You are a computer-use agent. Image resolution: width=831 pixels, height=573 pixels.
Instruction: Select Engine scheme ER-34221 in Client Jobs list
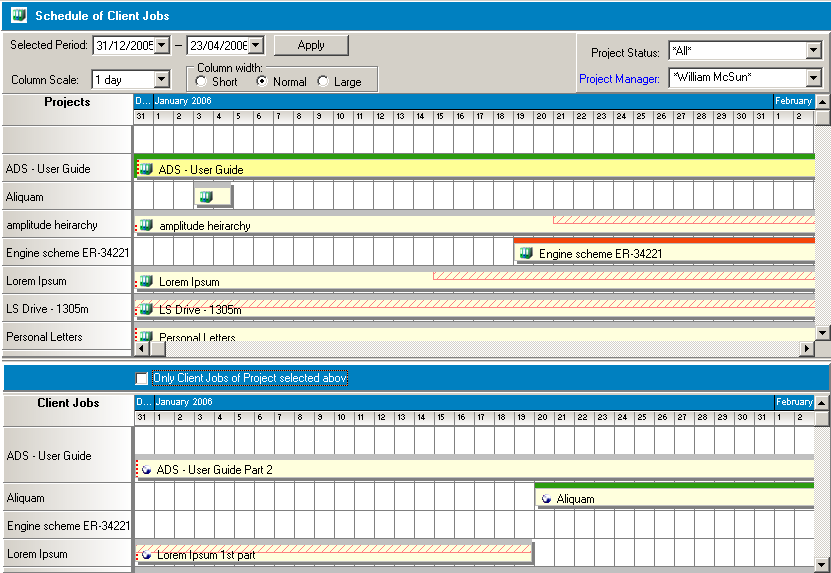tap(67, 526)
